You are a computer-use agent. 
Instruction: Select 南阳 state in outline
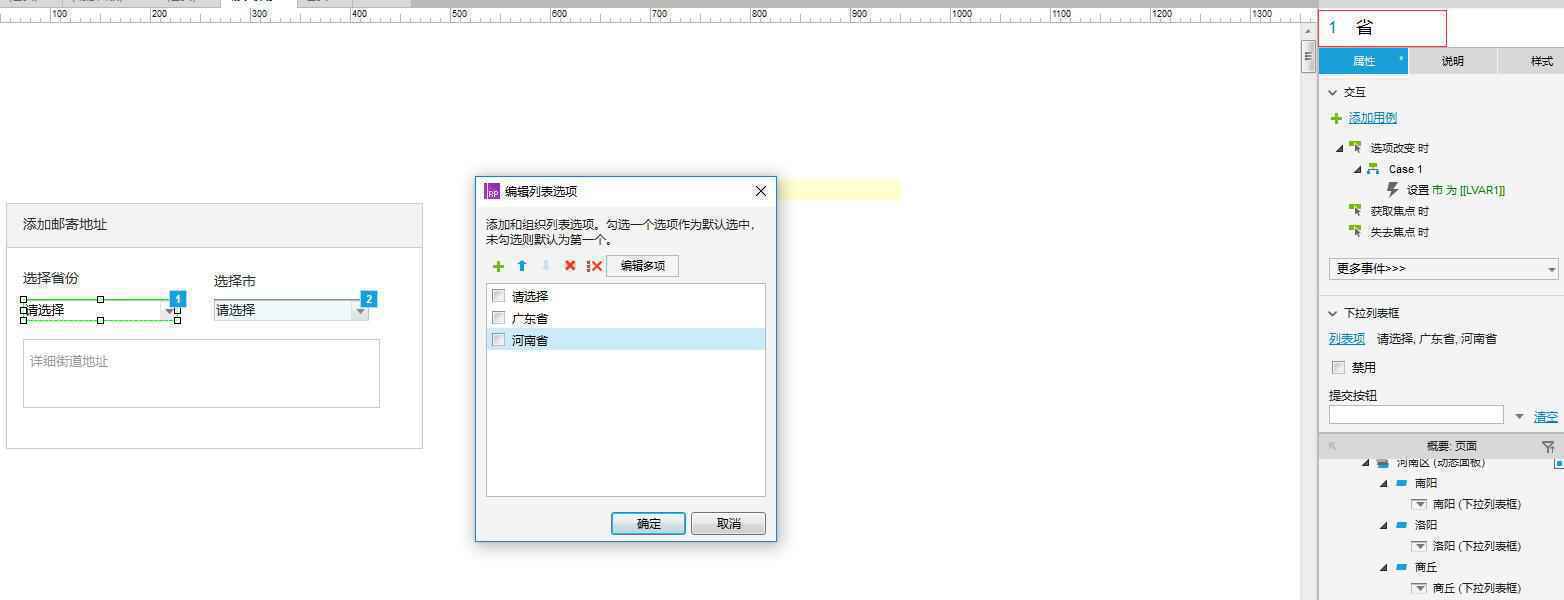pos(1426,483)
